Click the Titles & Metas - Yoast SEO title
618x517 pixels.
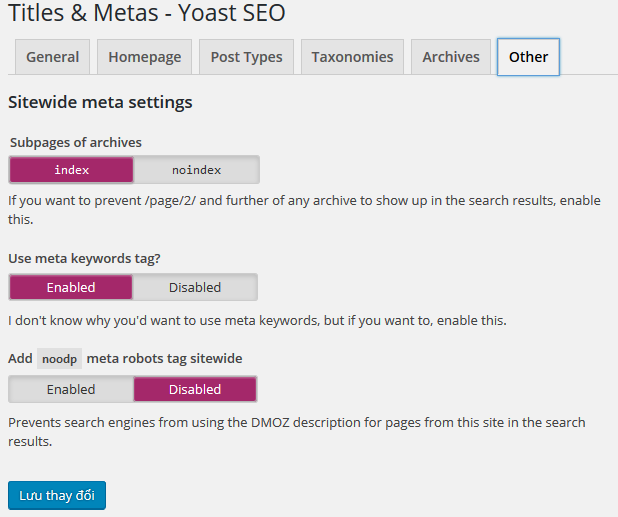click(x=147, y=13)
